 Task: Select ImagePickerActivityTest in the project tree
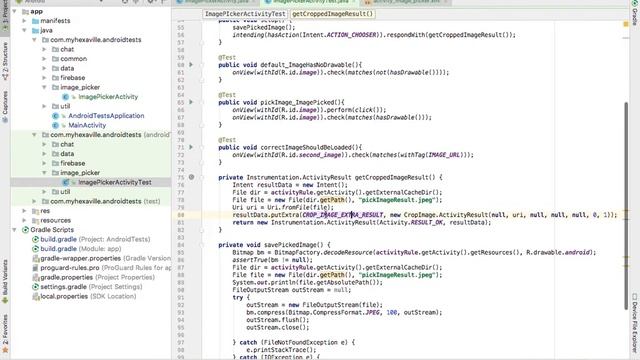click(x=115, y=182)
